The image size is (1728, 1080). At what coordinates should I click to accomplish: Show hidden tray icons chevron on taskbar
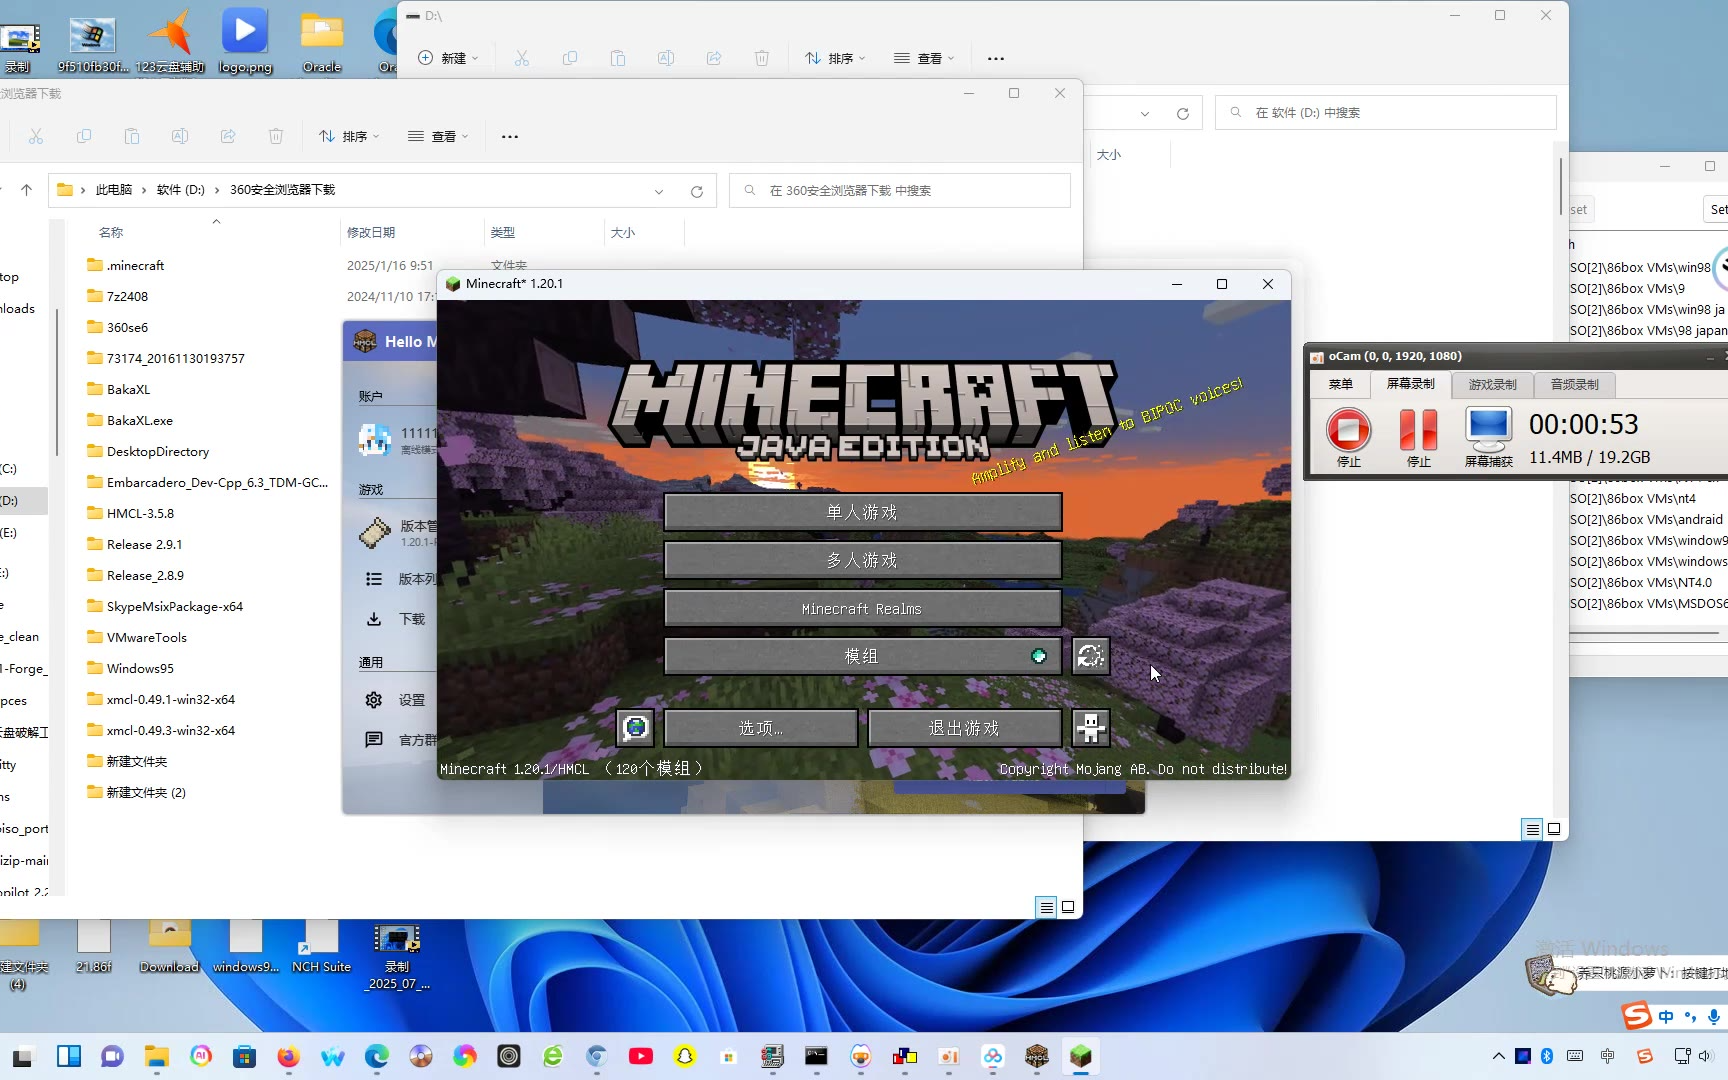(x=1498, y=1056)
